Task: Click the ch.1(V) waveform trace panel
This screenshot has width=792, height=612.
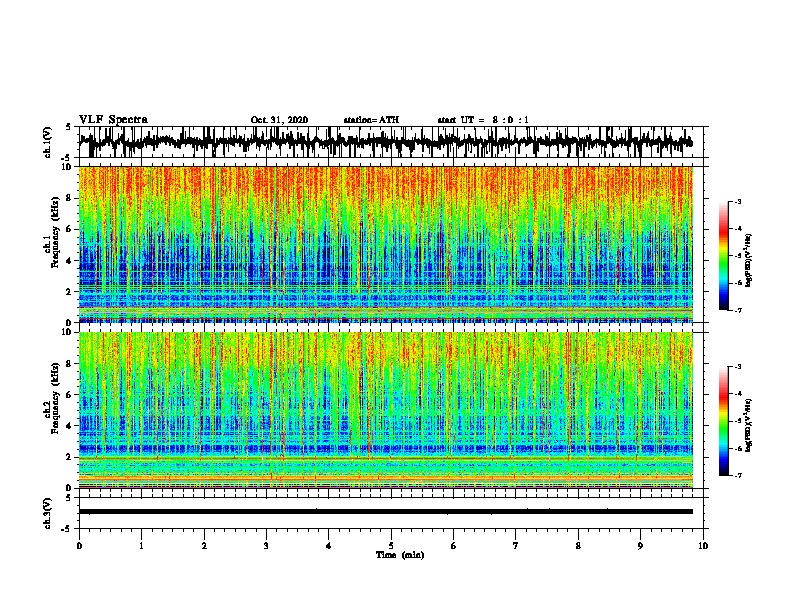Action: tap(391, 142)
